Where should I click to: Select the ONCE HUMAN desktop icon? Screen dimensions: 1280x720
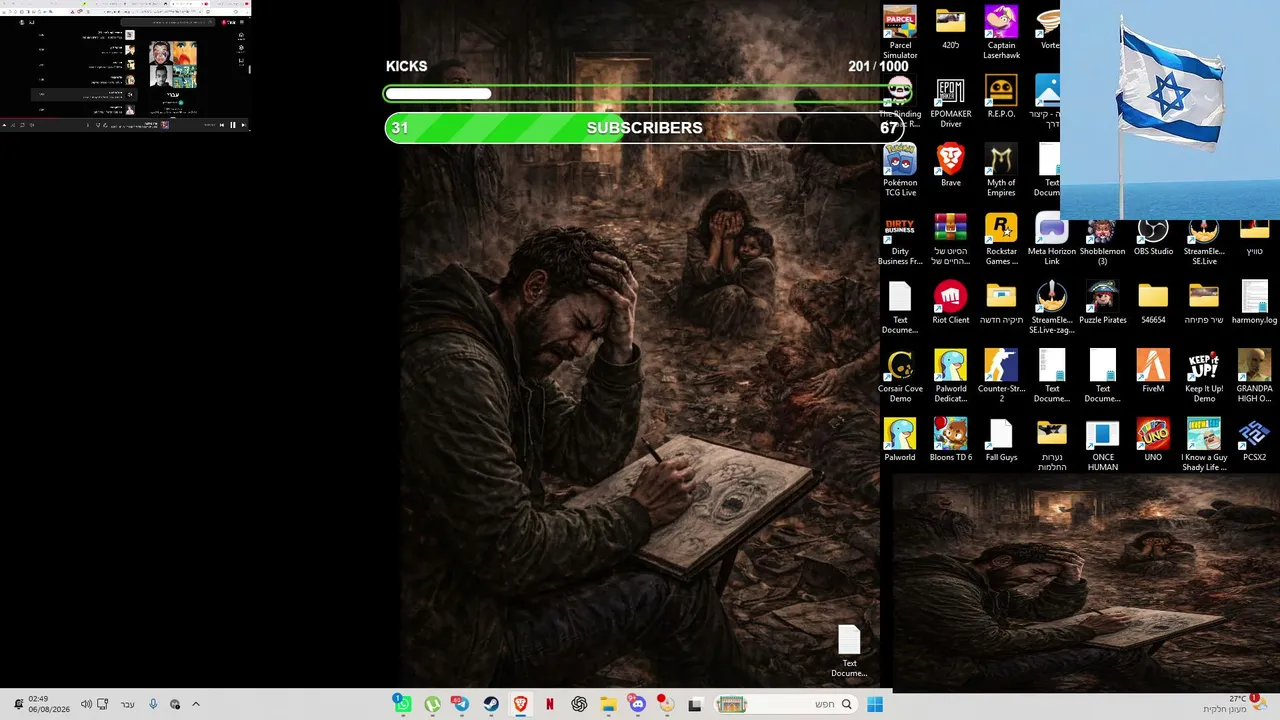[x=1102, y=445]
